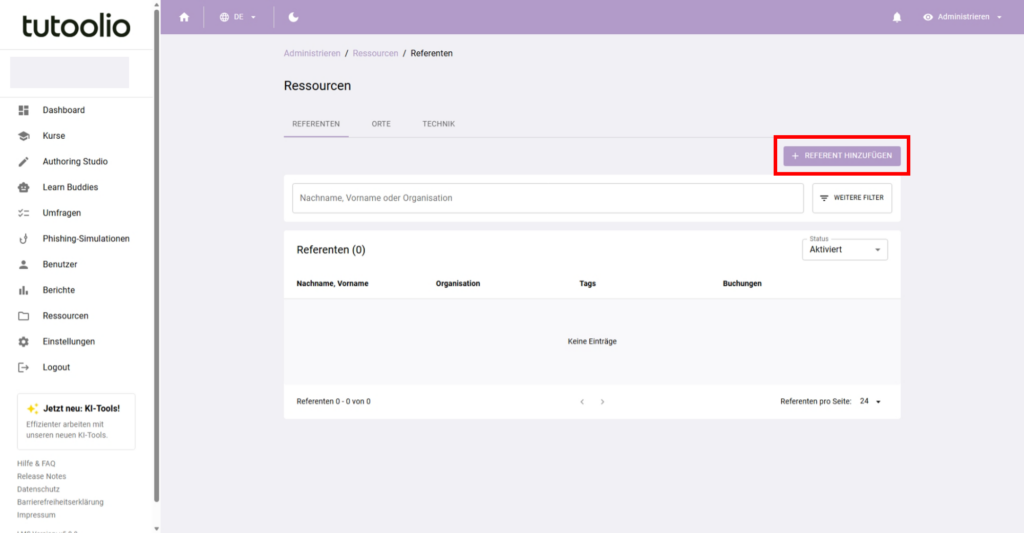Open Referenten pro Seite dropdown
This screenshot has width=1024, height=533.
(x=871, y=402)
